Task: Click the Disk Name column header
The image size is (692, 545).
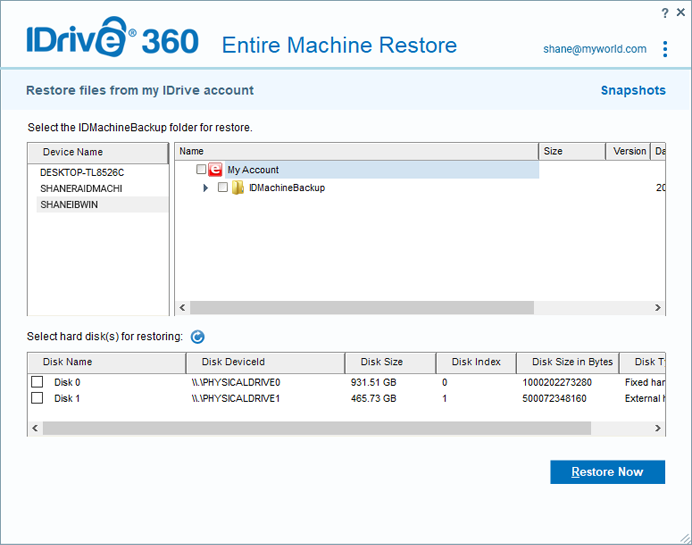Action: [107, 362]
